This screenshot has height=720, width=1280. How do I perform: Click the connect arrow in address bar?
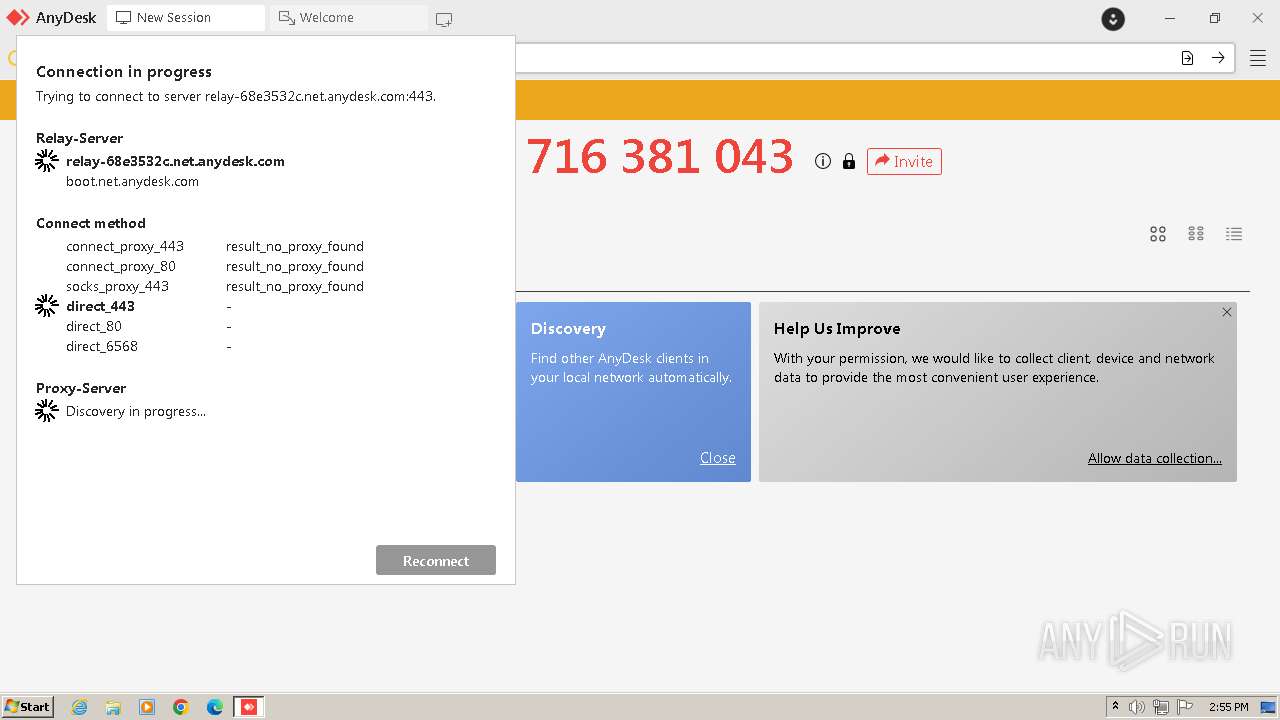coord(1218,58)
